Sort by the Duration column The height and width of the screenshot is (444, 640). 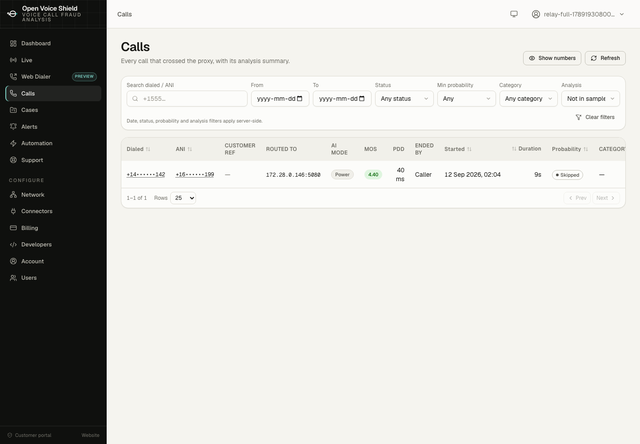click(x=527, y=149)
